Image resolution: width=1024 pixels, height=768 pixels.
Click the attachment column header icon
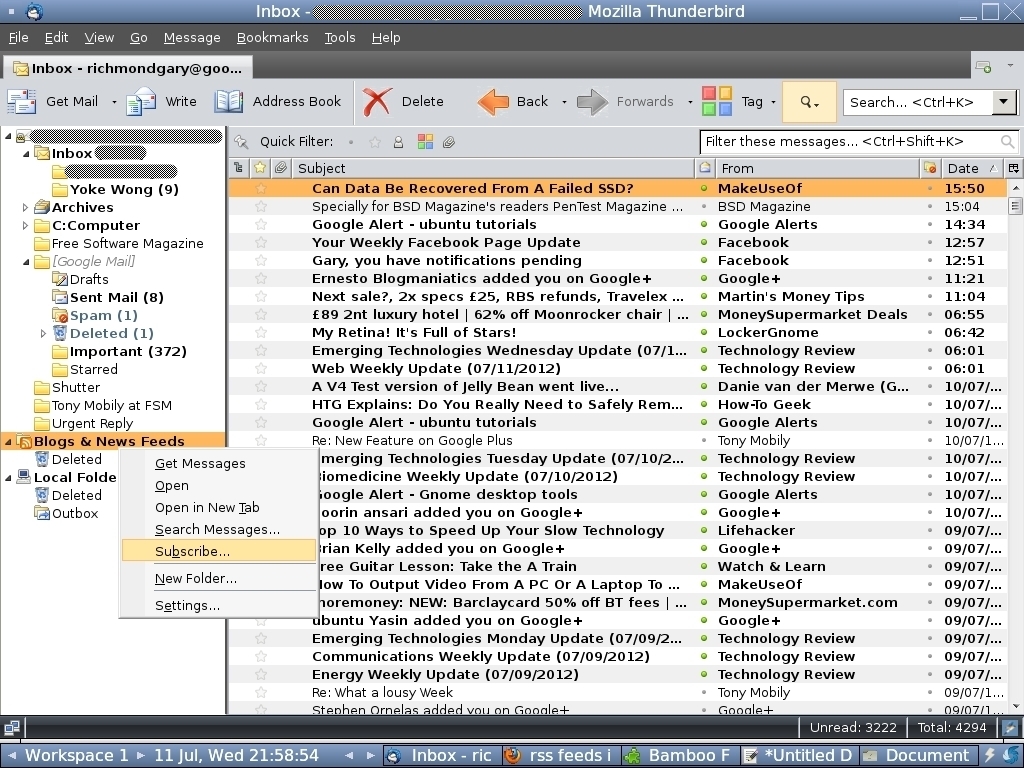point(281,168)
